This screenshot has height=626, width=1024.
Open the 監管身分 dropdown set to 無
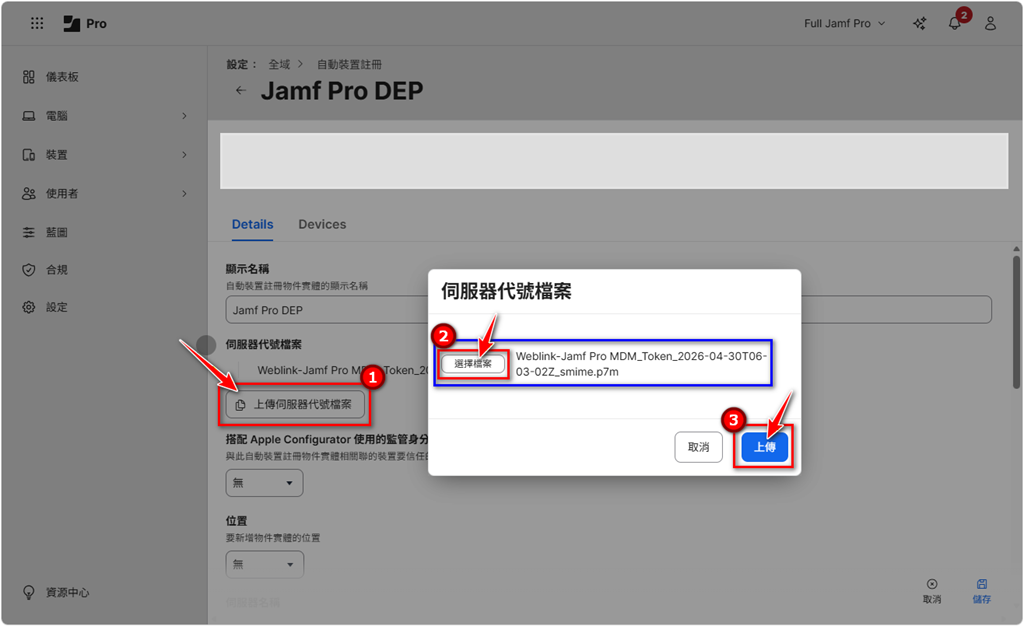click(264, 483)
